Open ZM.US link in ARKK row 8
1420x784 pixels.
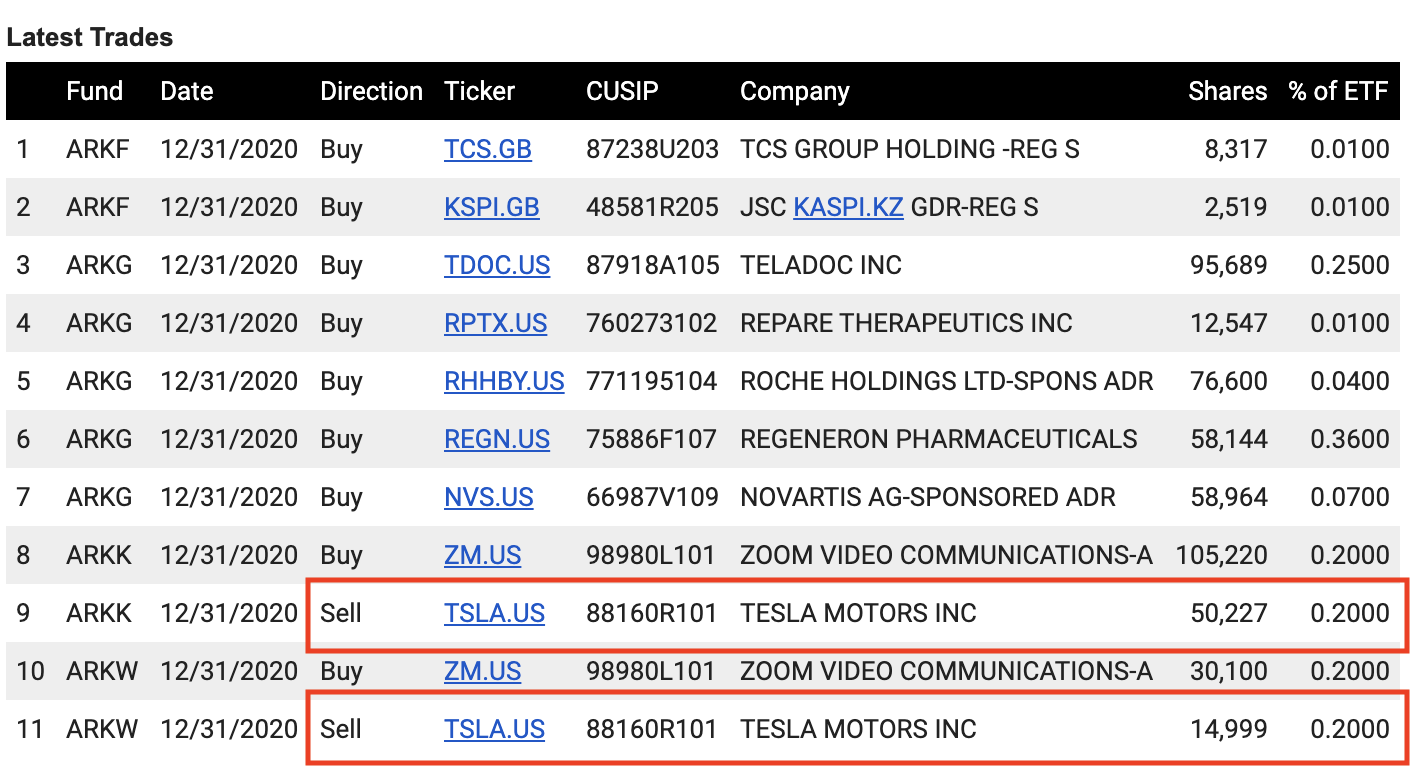pos(483,556)
